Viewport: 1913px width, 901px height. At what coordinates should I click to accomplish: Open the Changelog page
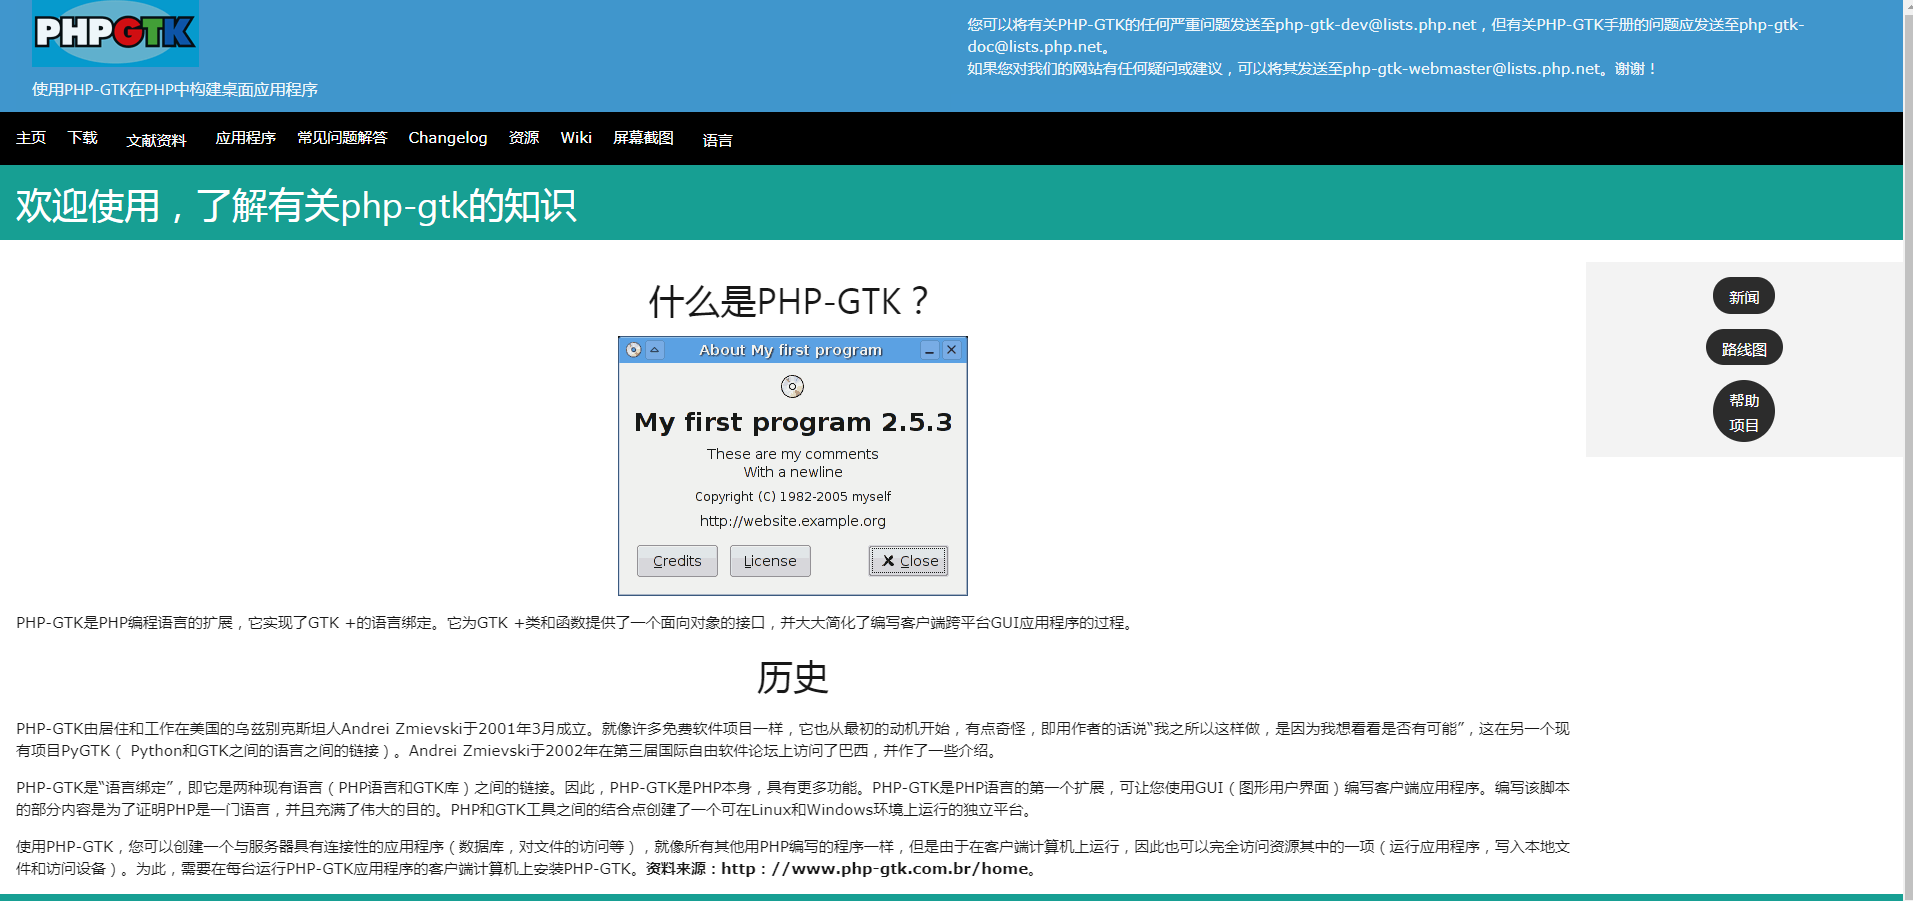(448, 138)
